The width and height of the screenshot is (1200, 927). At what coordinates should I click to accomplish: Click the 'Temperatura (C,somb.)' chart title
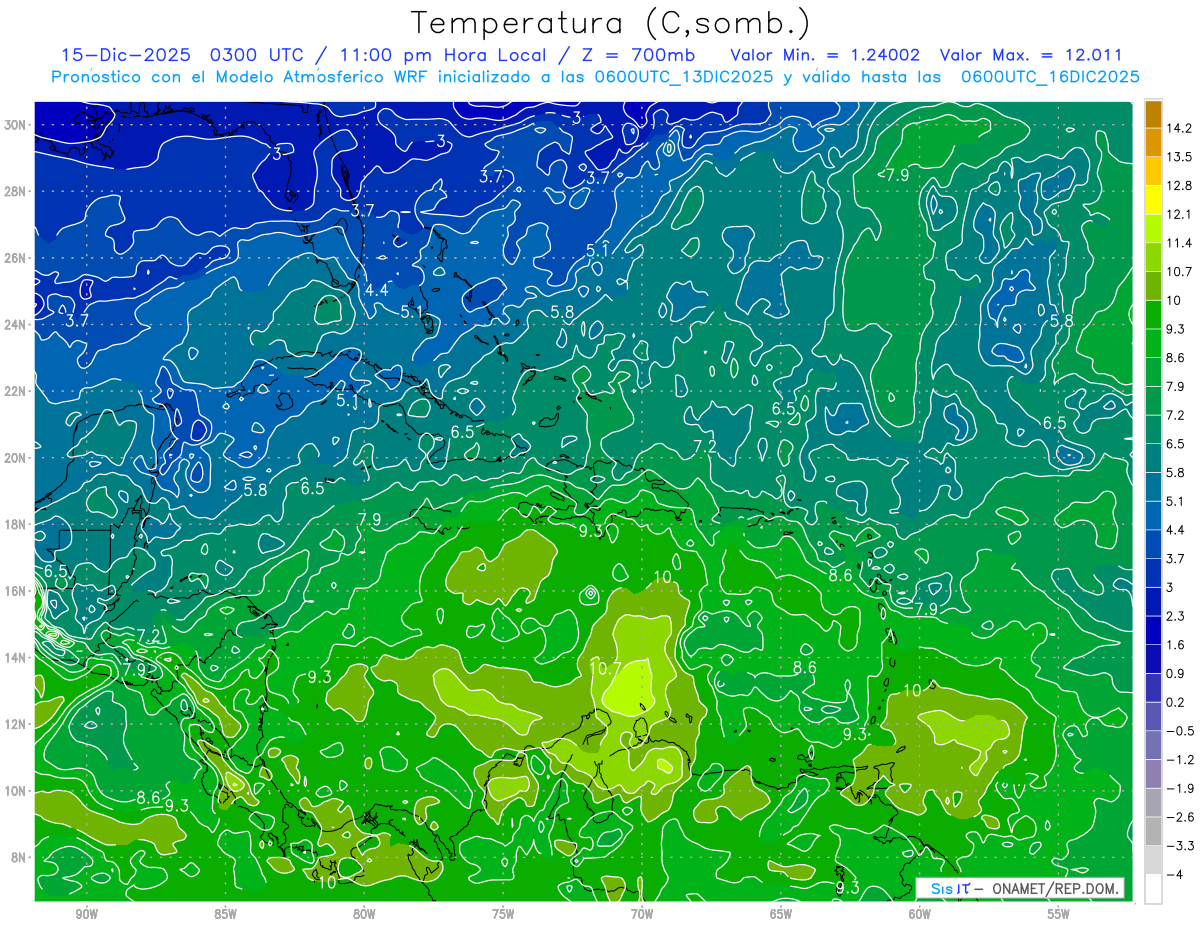(611, 23)
